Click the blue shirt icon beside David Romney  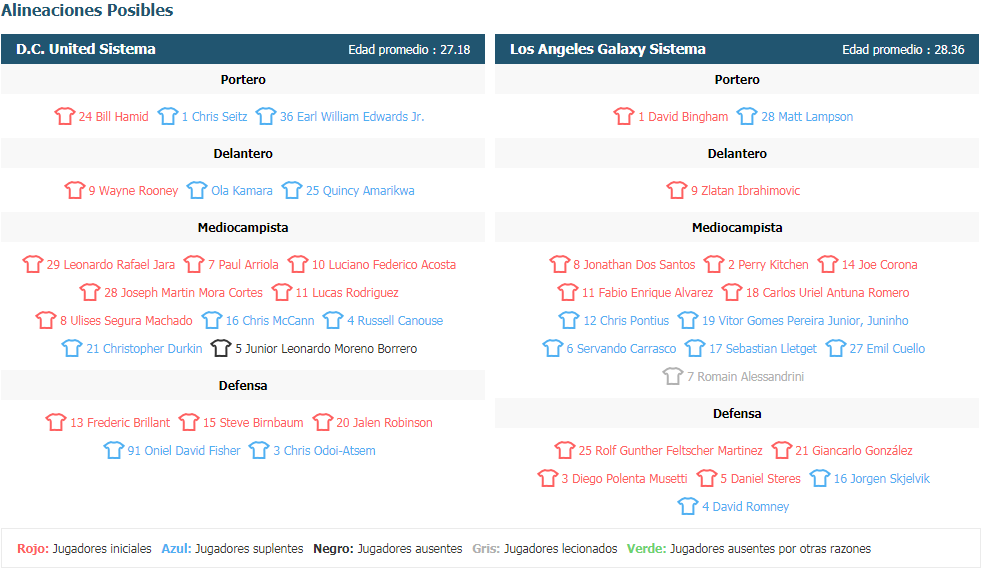(x=688, y=506)
